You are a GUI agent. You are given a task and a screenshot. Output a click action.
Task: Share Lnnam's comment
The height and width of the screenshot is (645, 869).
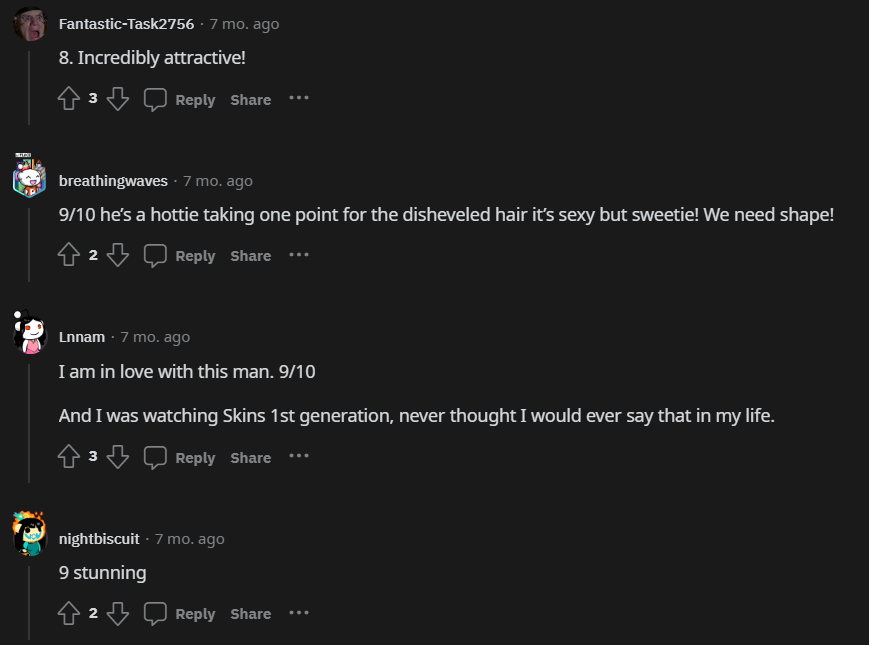point(250,457)
